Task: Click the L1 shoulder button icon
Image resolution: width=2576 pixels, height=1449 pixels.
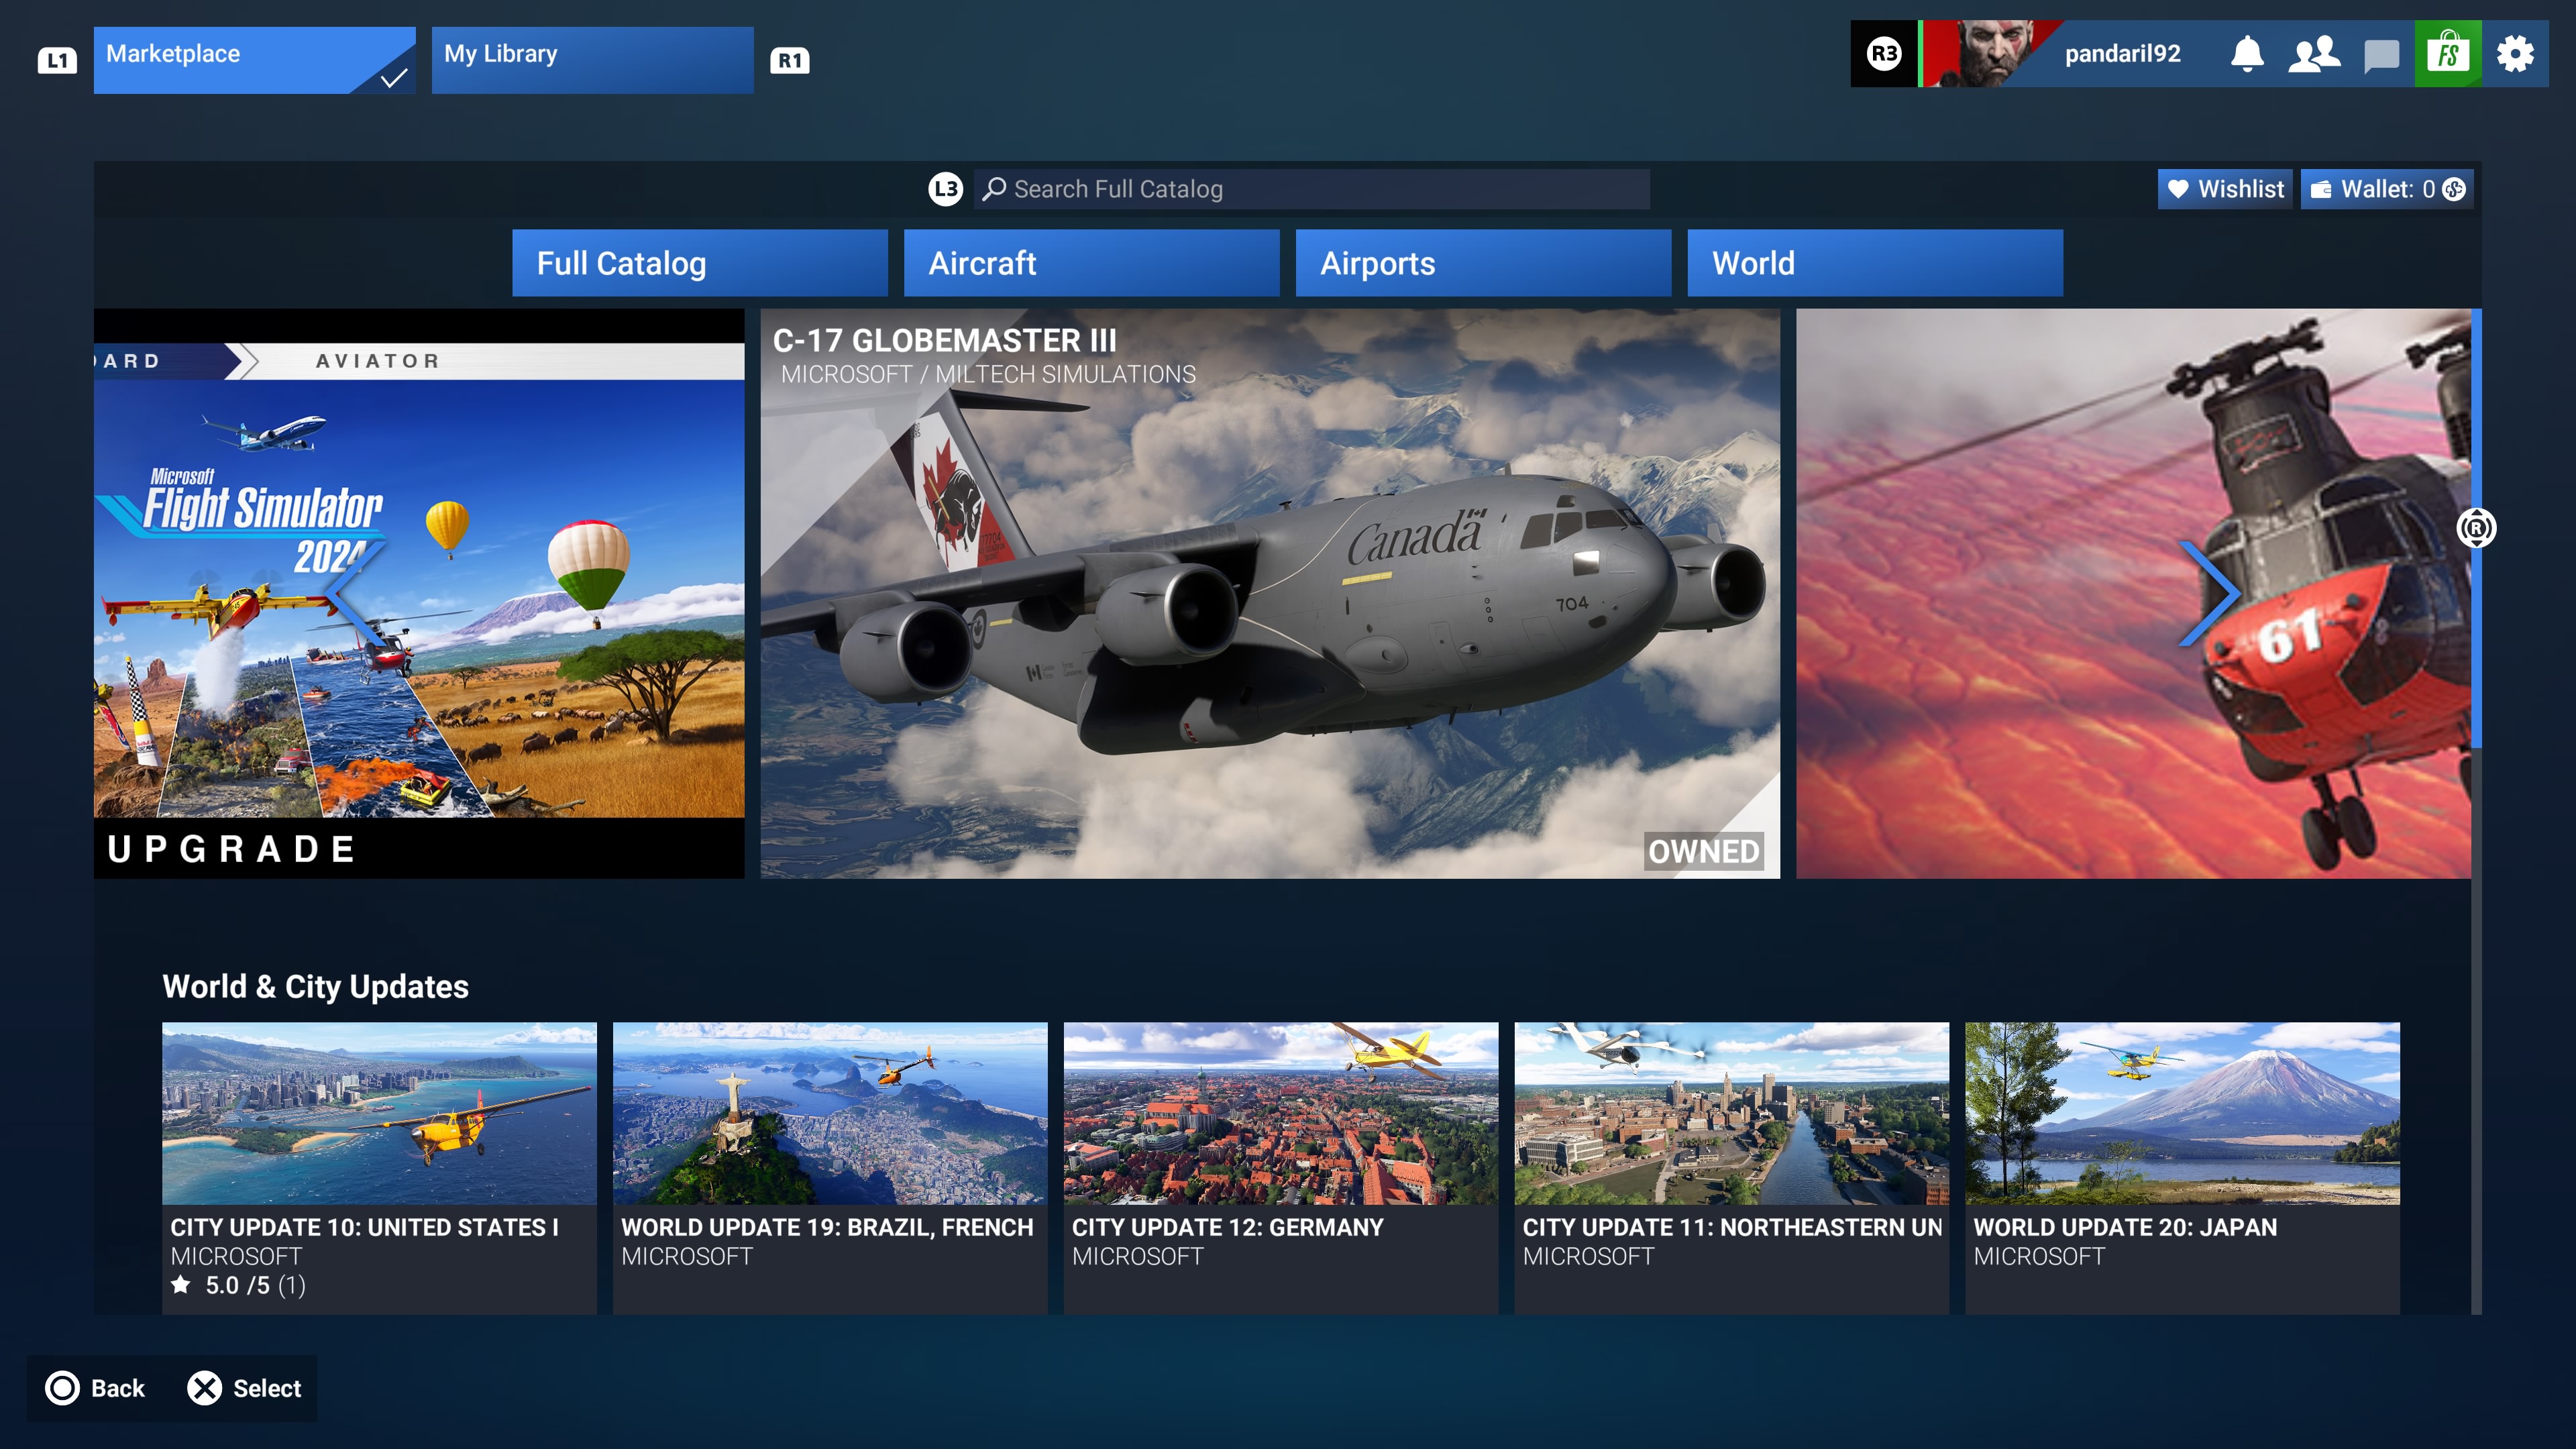Action: 57,60
